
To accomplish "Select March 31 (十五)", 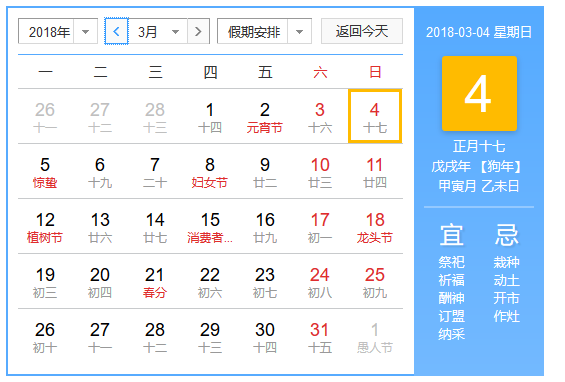I will [320, 337].
